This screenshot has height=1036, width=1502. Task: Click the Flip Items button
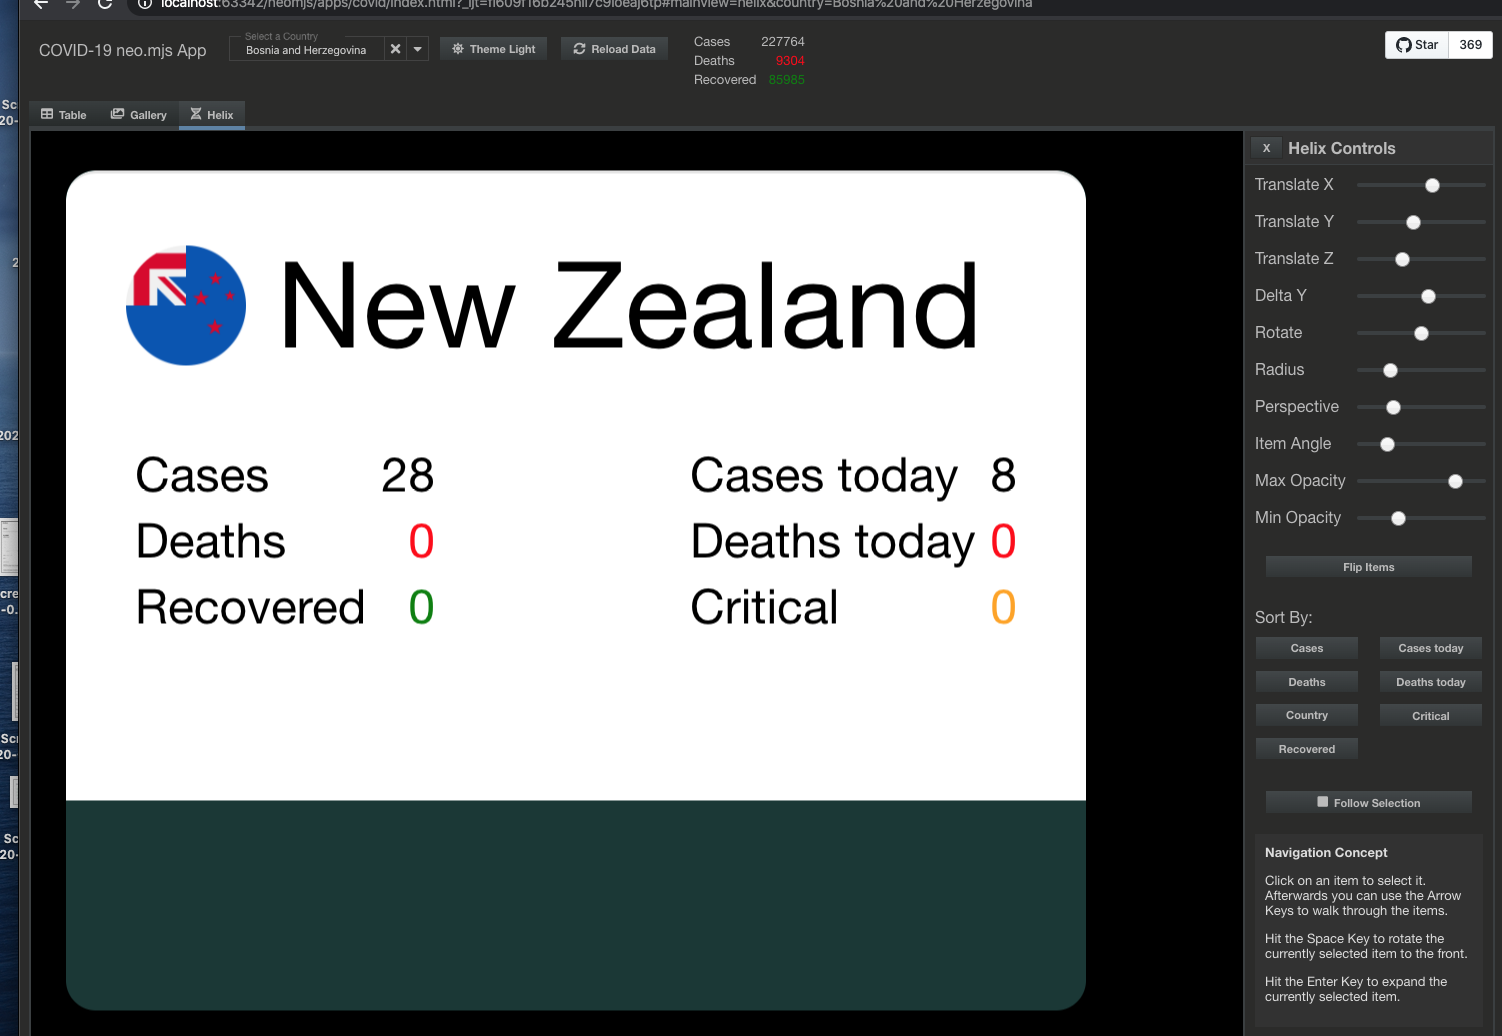(1368, 567)
